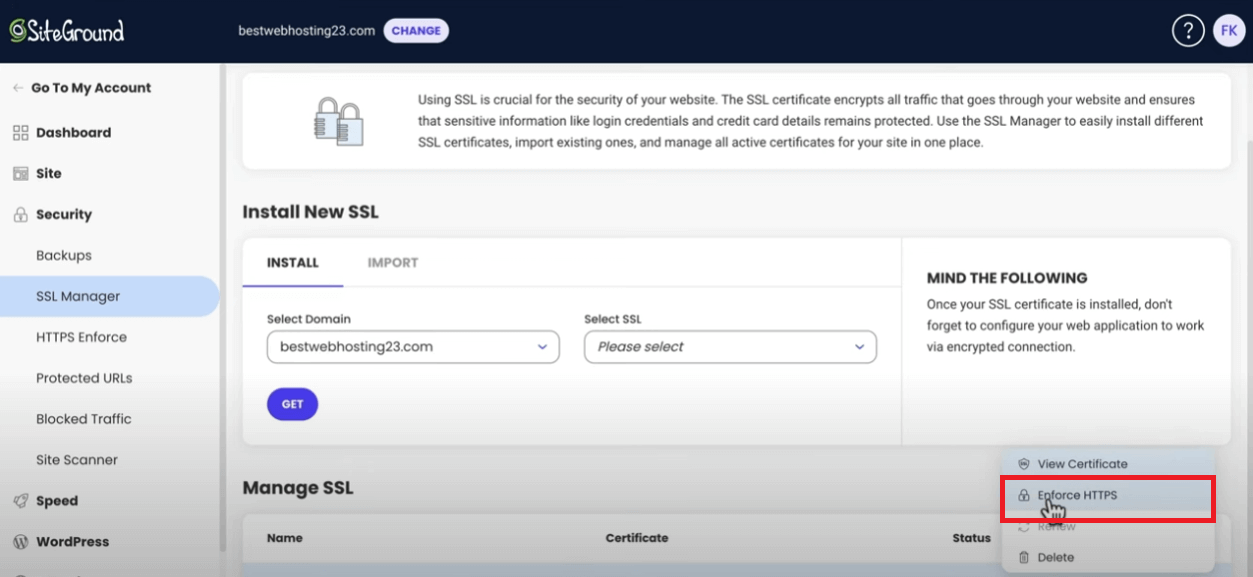Open Blocked Traffic in the sidebar
The width and height of the screenshot is (1253, 577).
click(x=84, y=419)
